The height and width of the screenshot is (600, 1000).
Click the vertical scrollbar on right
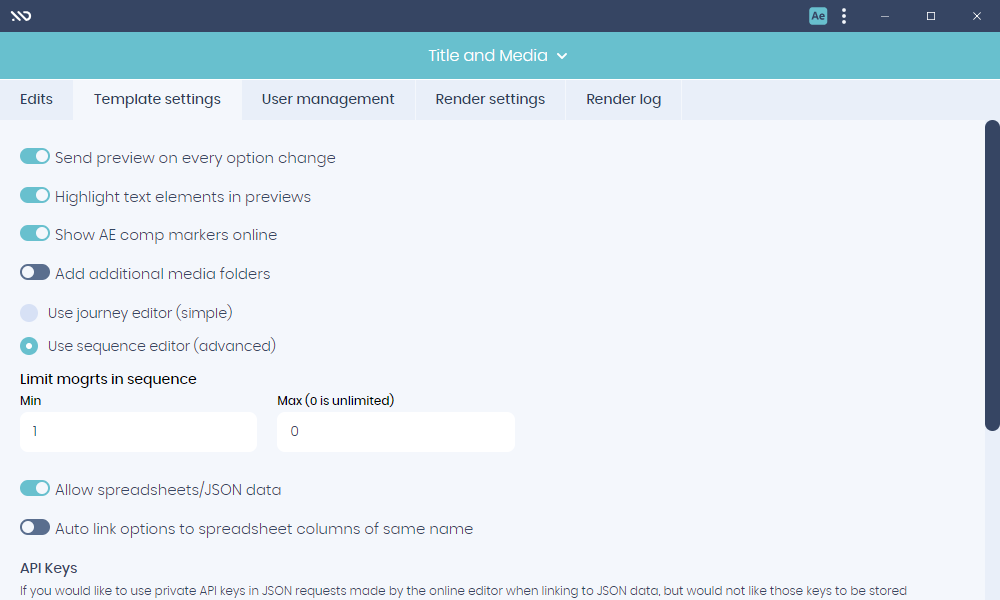992,275
